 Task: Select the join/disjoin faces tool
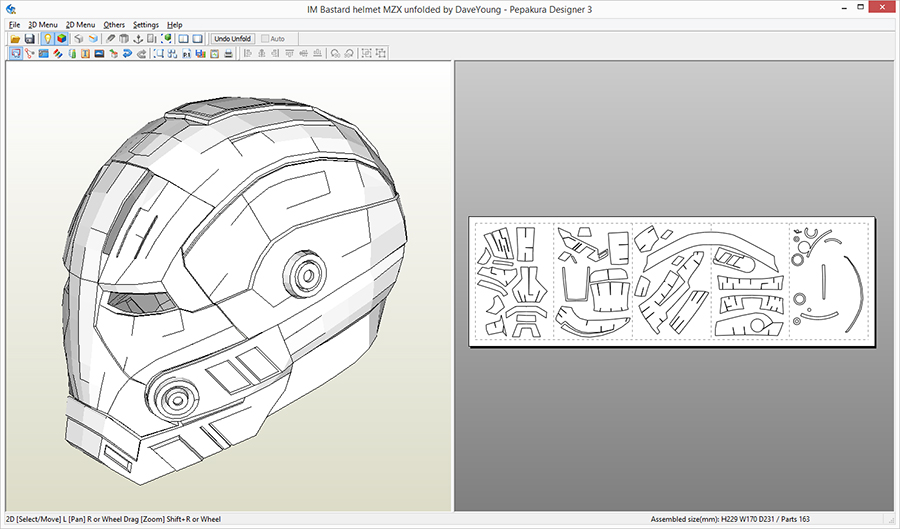pyautogui.click(x=29, y=53)
